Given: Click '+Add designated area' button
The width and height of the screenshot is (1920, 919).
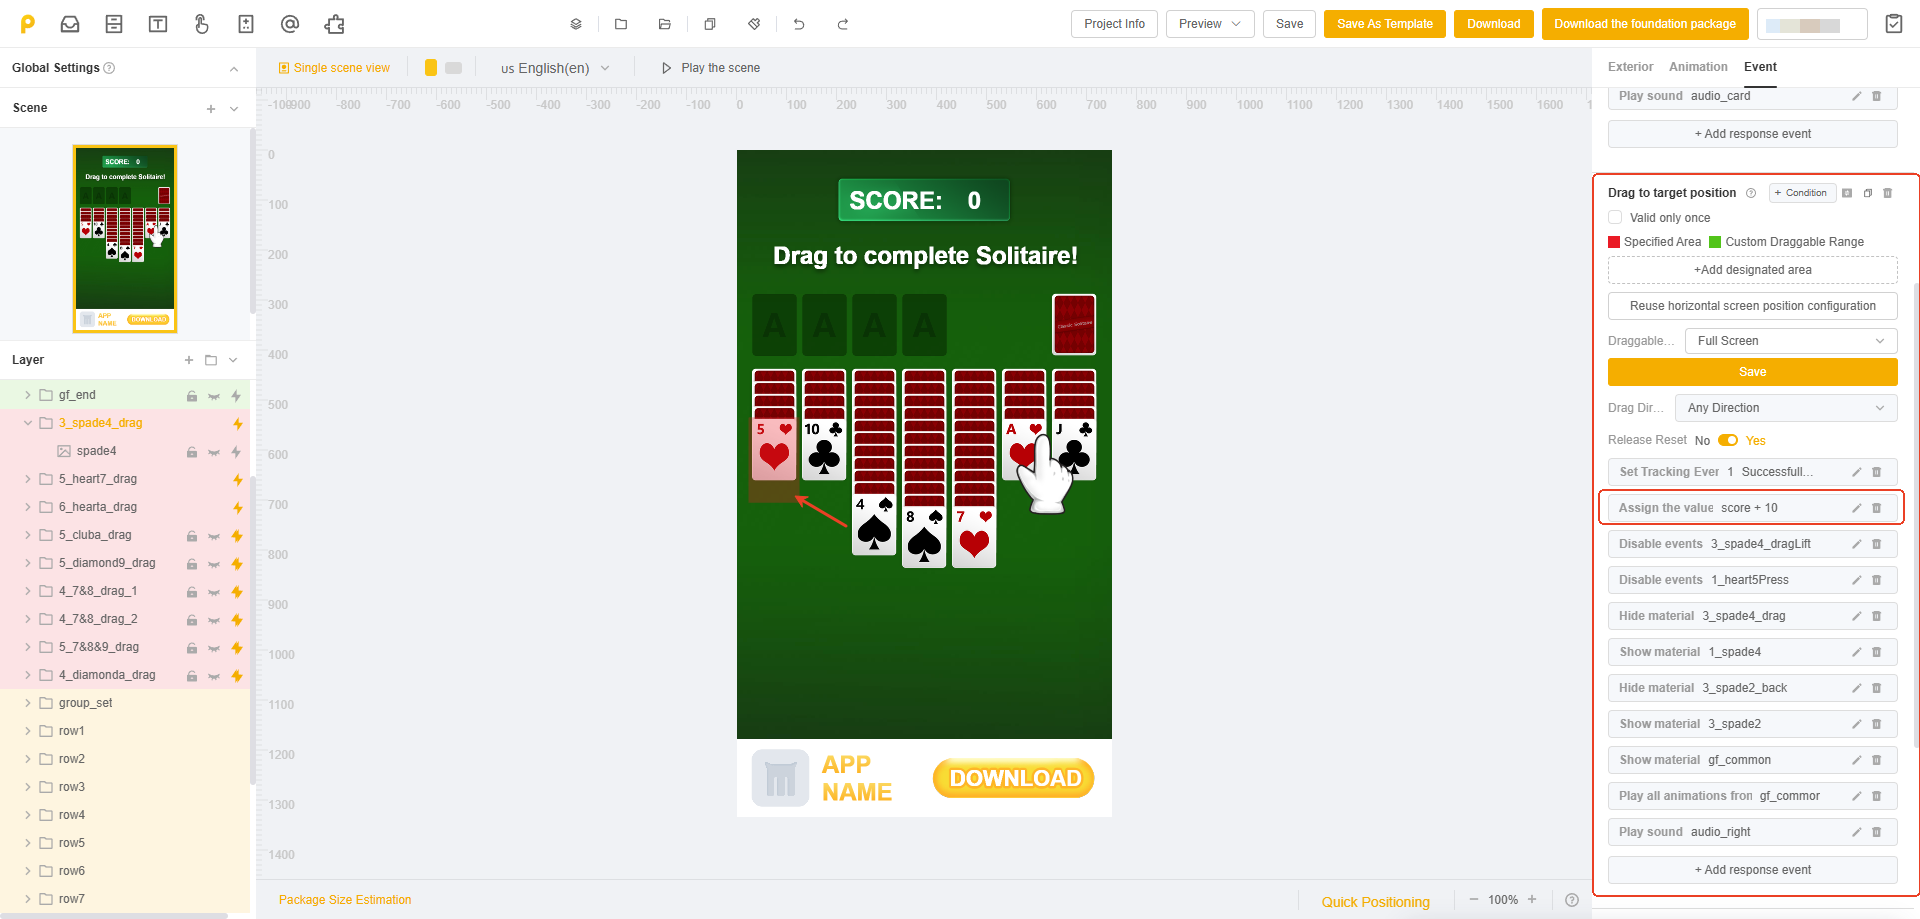Looking at the screenshot, I should point(1752,270).
